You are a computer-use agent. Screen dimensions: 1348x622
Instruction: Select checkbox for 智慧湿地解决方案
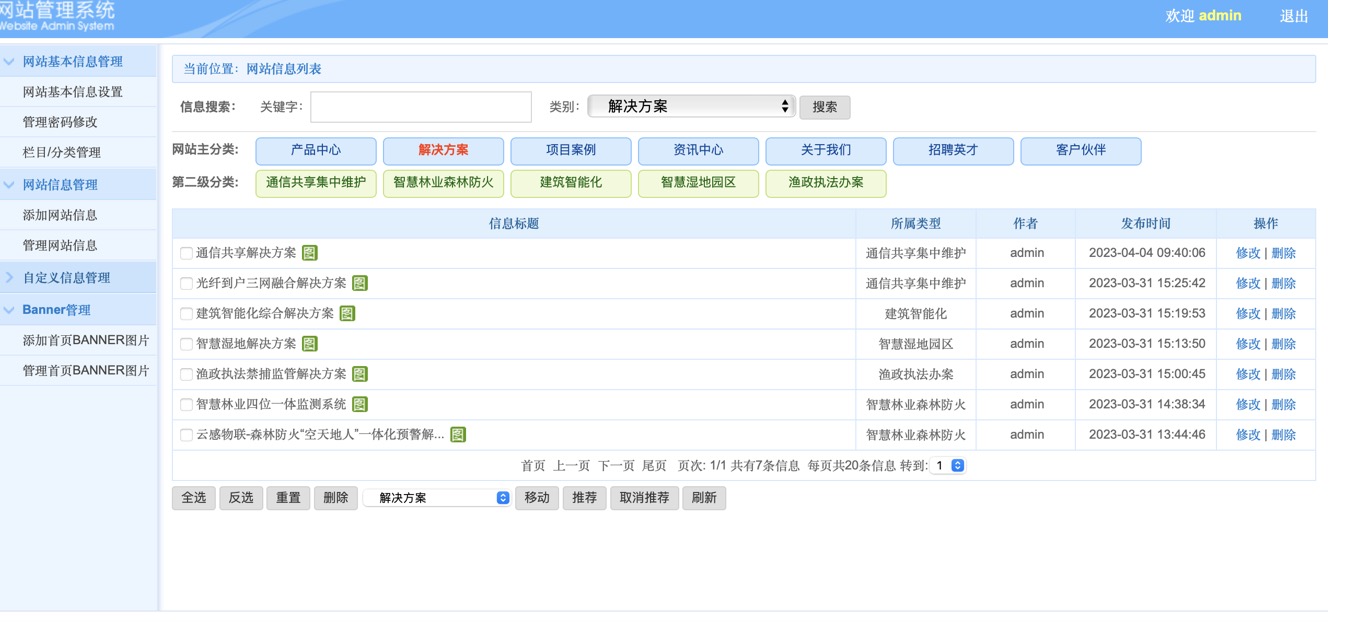tap(186, 344)
